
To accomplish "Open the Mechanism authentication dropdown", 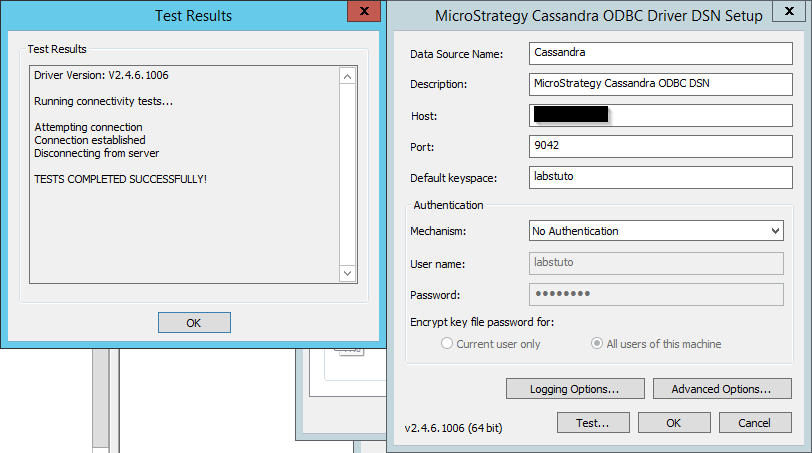I will [x=656, y=231].
